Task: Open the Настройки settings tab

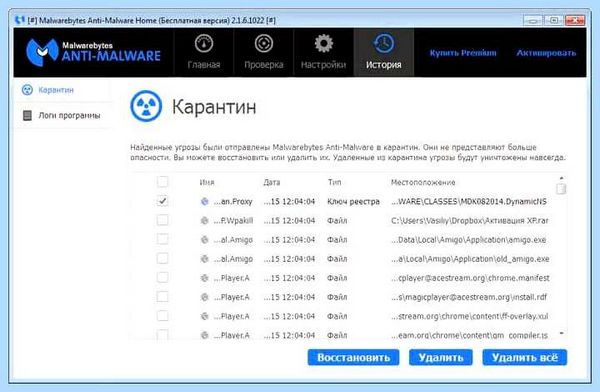Action: pos(323,52)
